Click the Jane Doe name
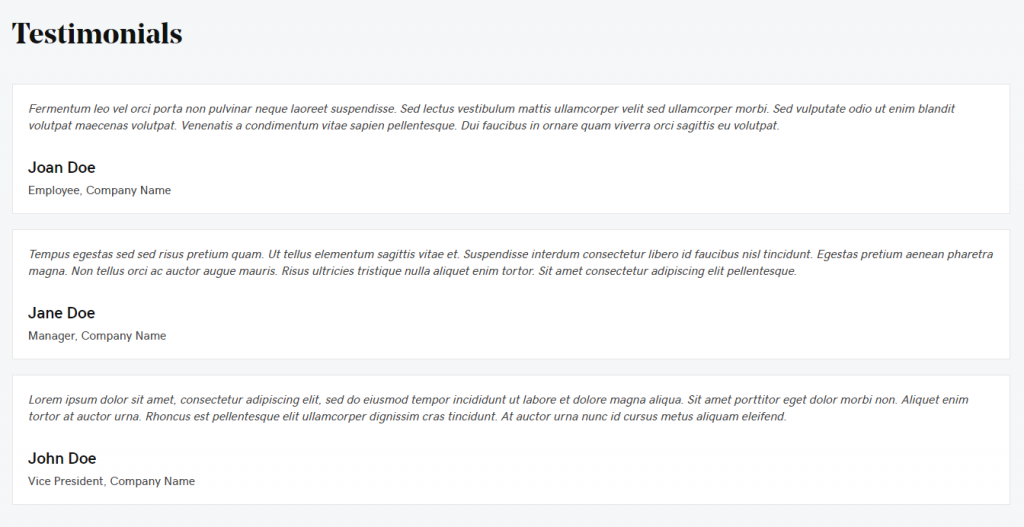Screen dimensions: 1024x527 coord(61,313)
